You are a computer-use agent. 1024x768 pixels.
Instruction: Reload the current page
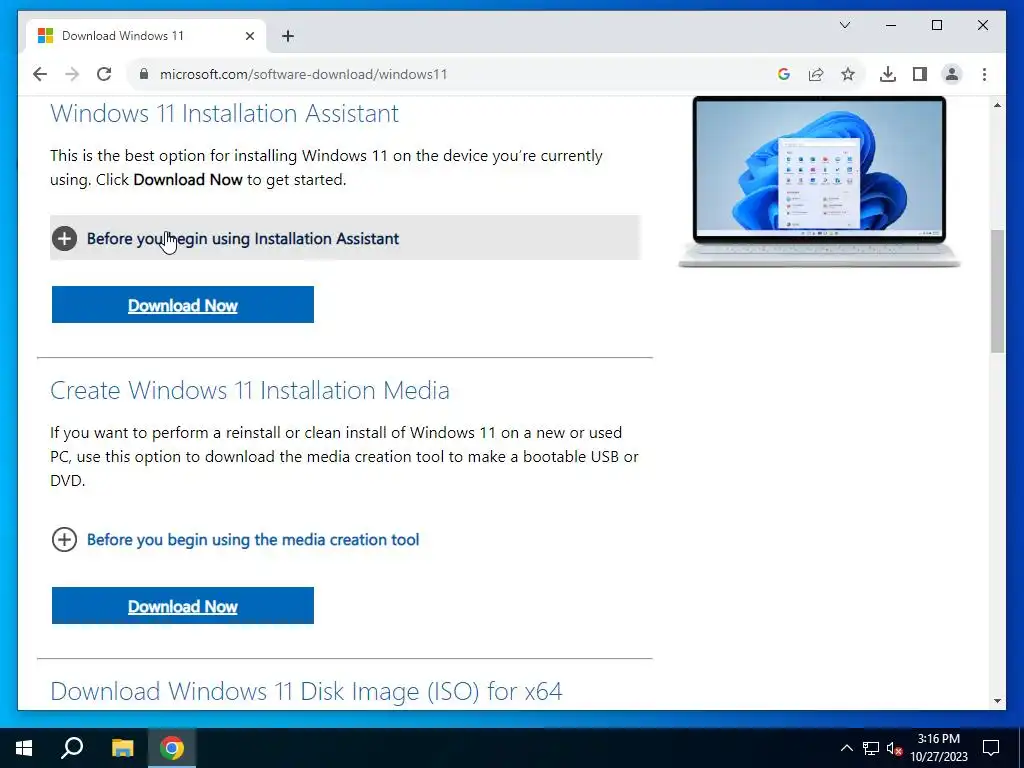point(104,74)
